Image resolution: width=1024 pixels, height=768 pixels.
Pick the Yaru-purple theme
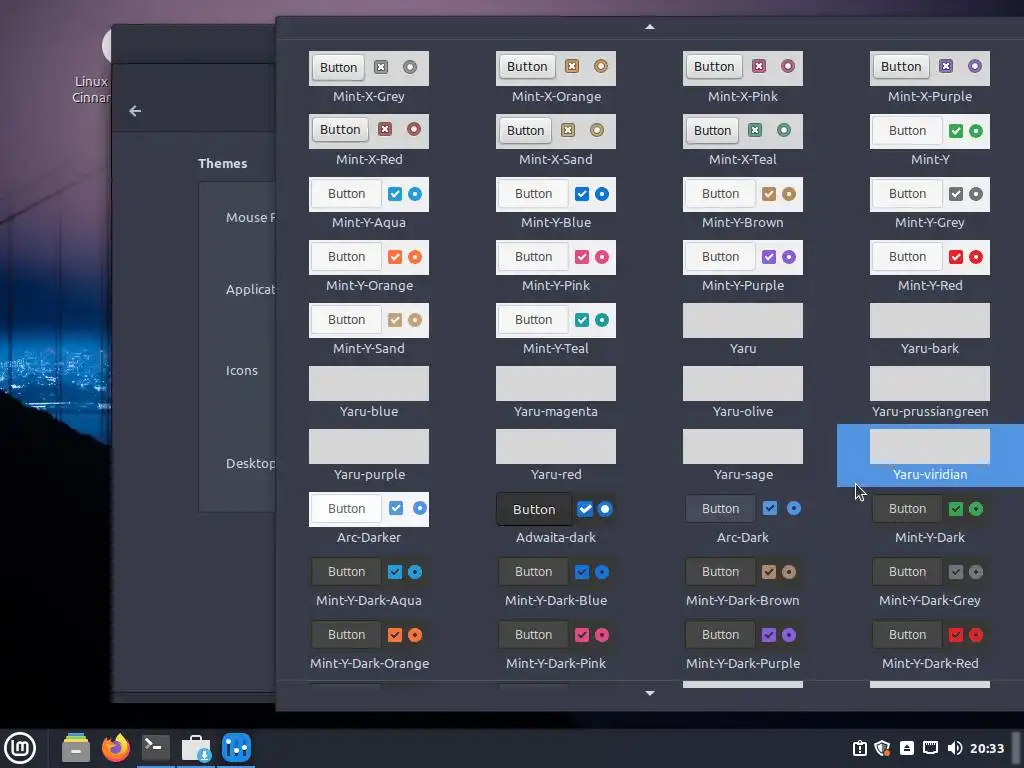pyautogui.click(x=369, y=456)
